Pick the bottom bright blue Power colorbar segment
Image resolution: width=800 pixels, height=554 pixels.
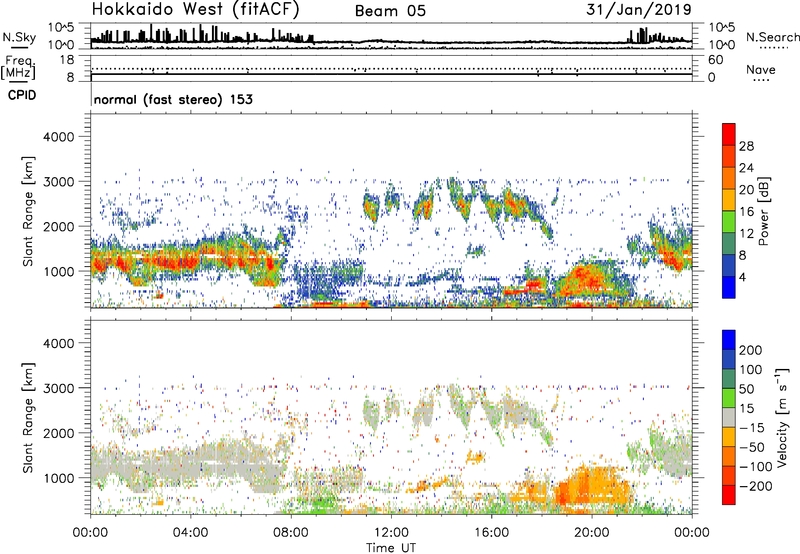[x=729, y=288]
